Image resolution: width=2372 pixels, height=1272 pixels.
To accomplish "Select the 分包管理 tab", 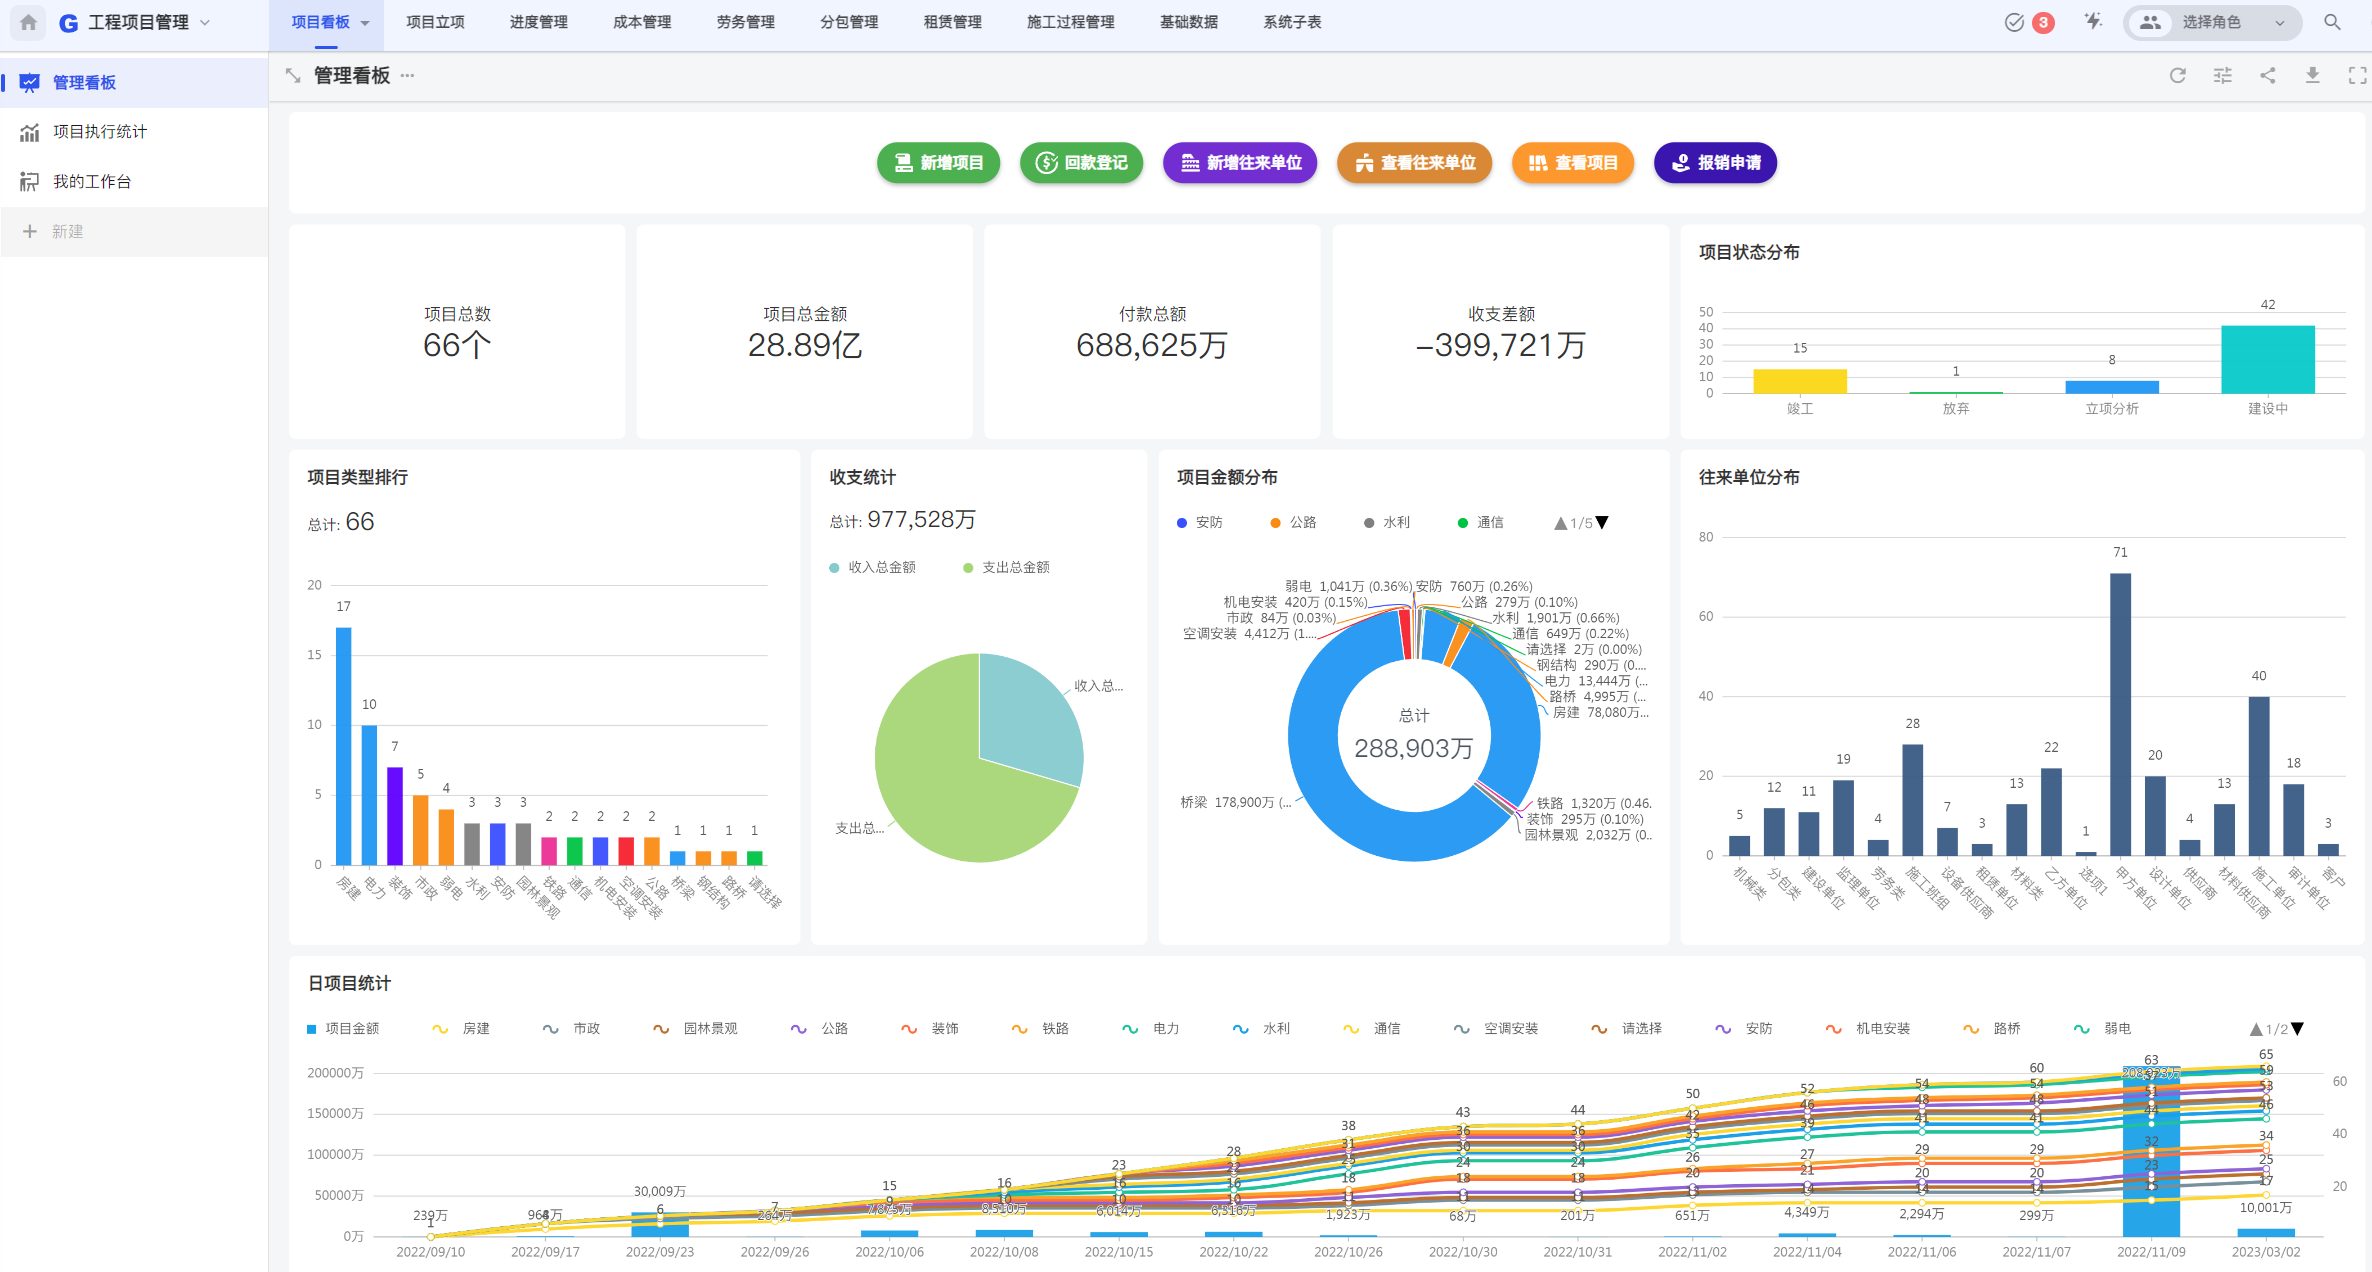I will [849, 22].
